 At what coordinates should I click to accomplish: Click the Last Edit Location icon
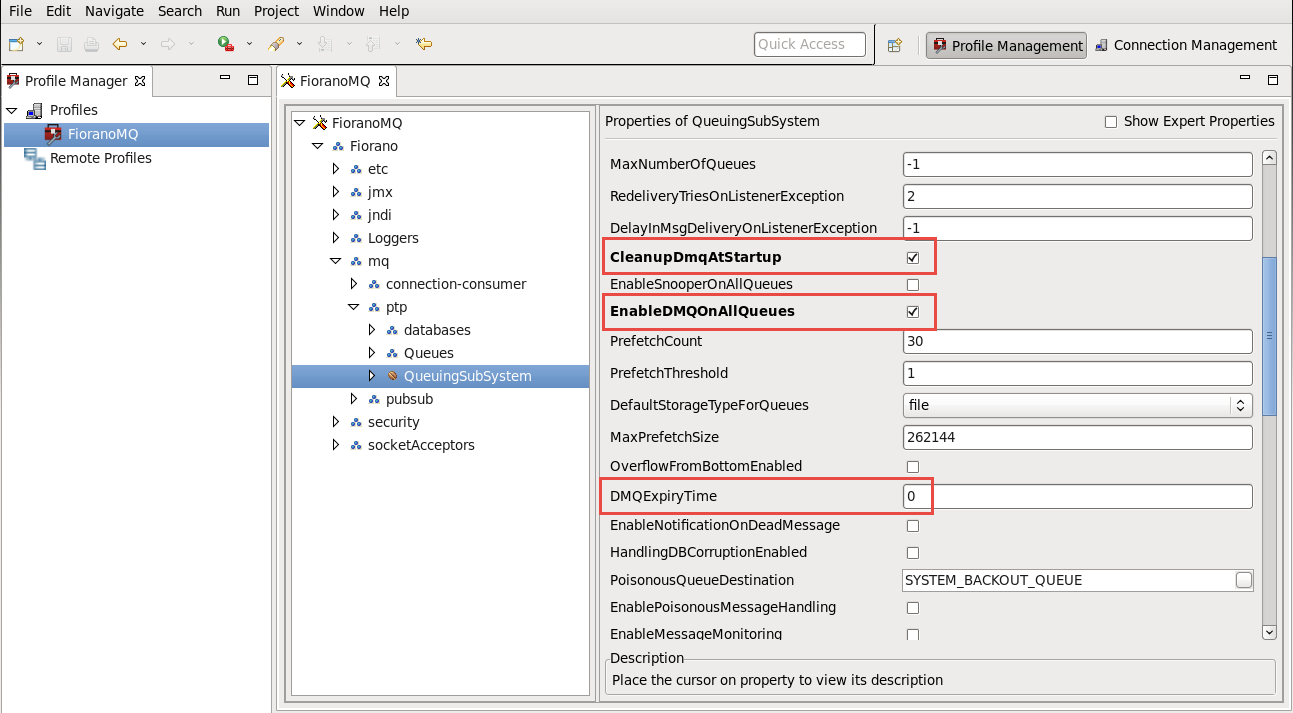tap(424, 44)
